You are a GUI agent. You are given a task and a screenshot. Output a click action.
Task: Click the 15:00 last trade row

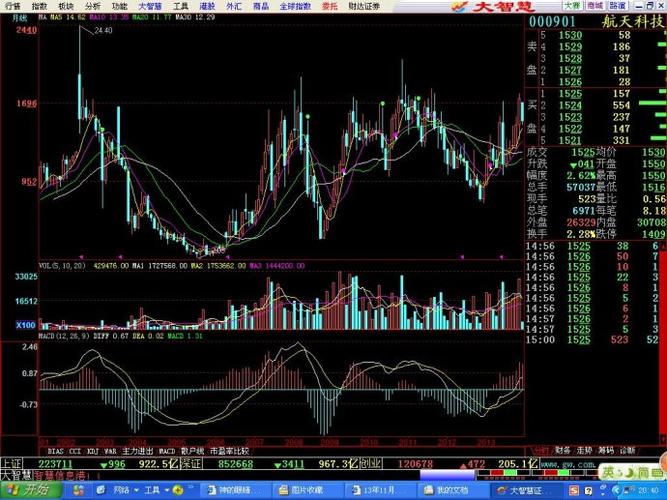pyautogui.click(x=592, y=340)
